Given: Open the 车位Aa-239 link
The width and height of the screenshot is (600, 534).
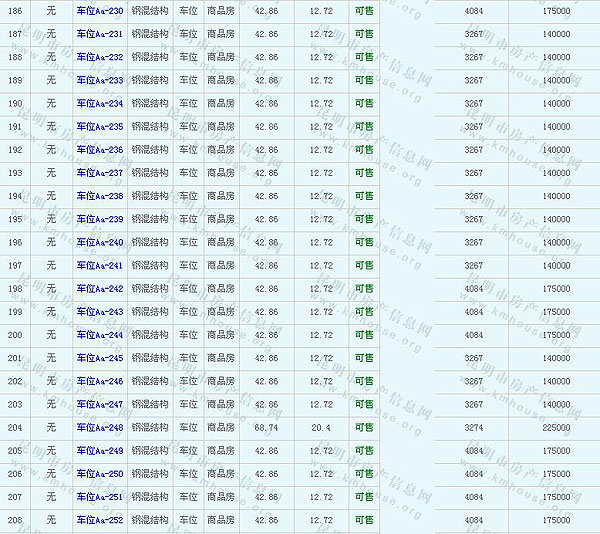Looking at the screenshot, I should 100,219.
